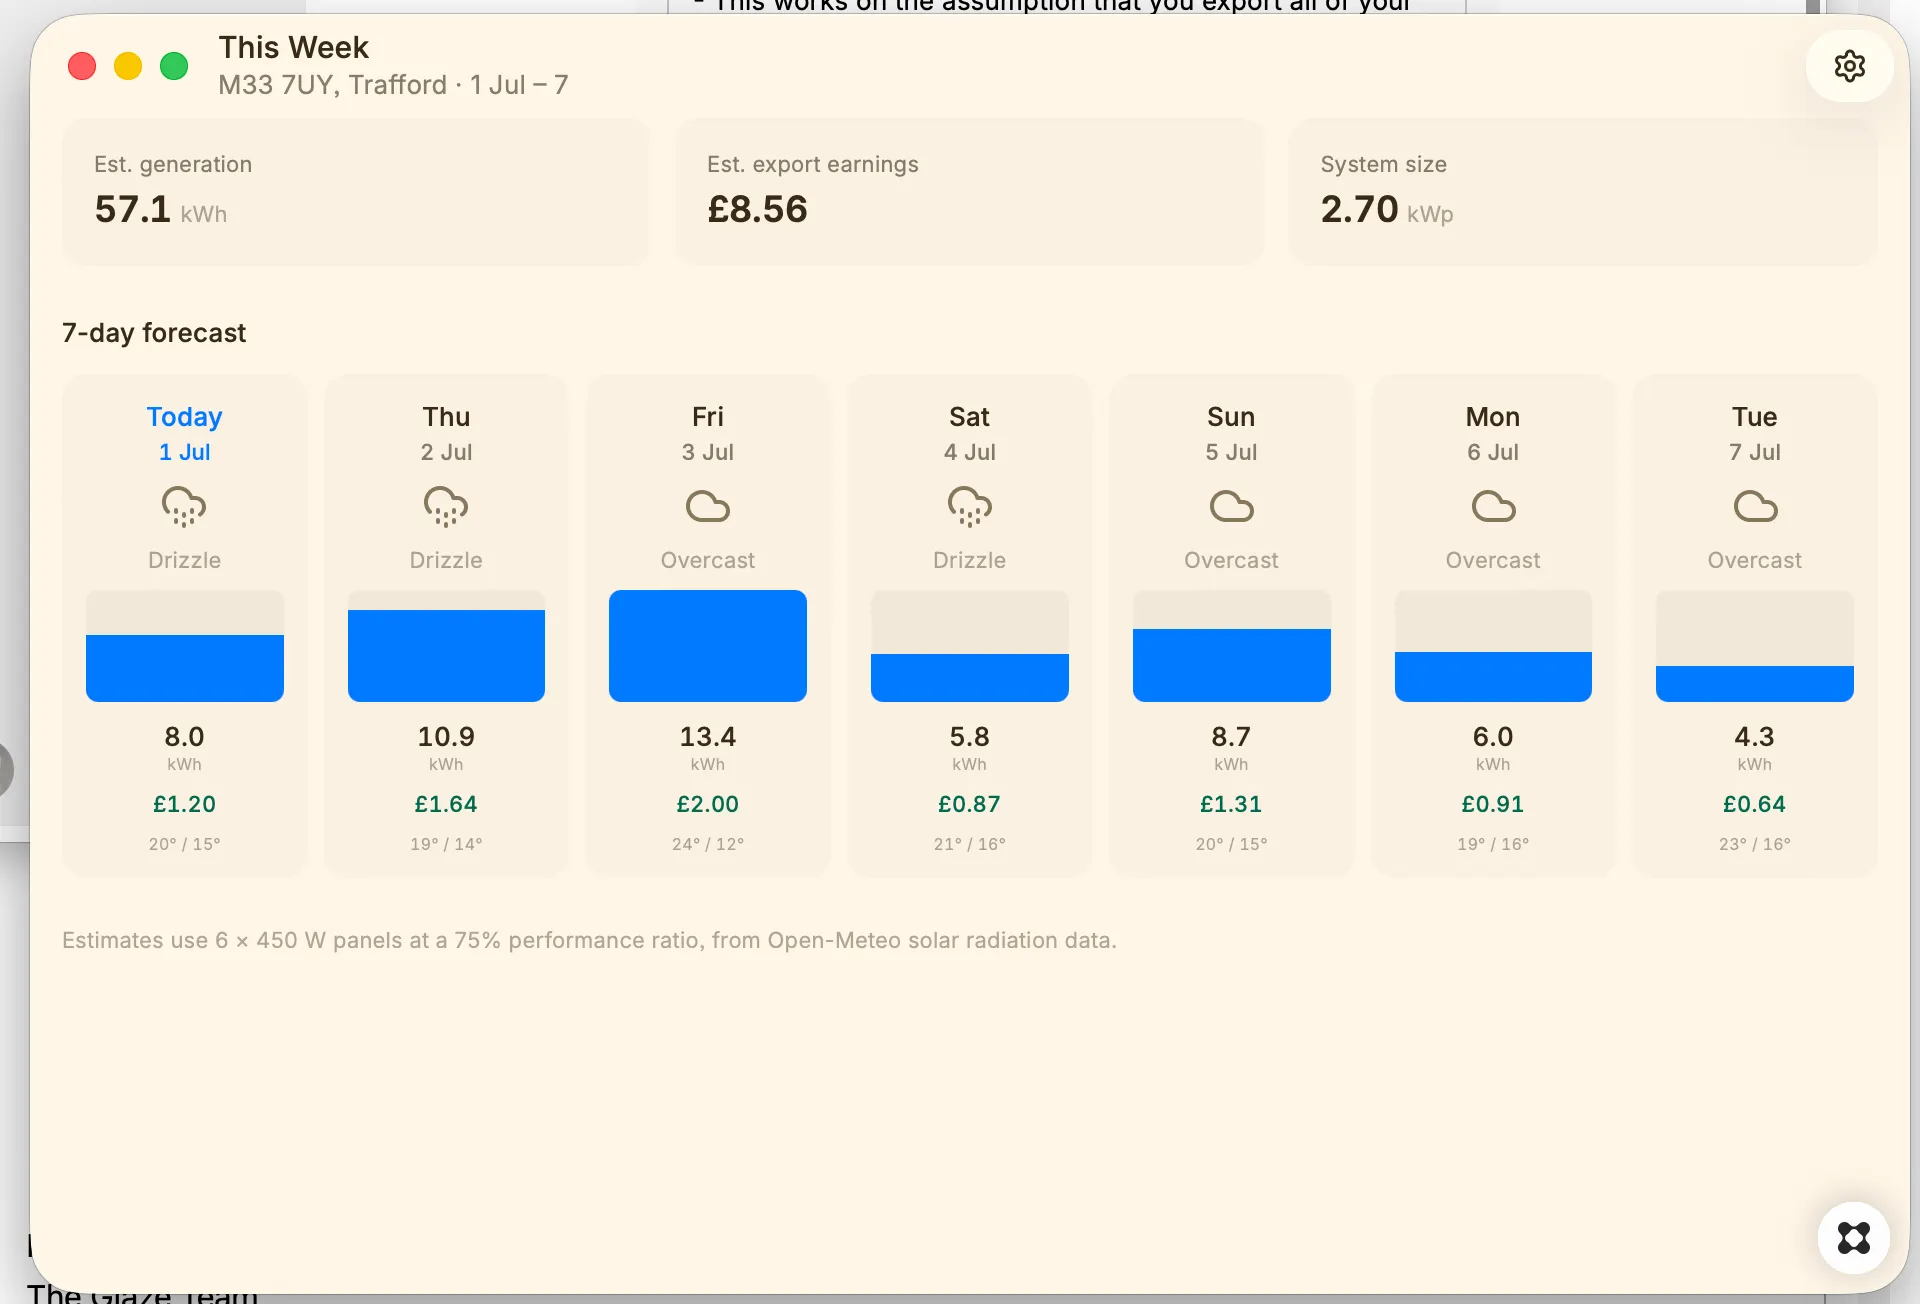1920x1304 pixels.
Task: Click the 'M33 7UY, Trafford' location subtitle
Action: pos(333,85)
